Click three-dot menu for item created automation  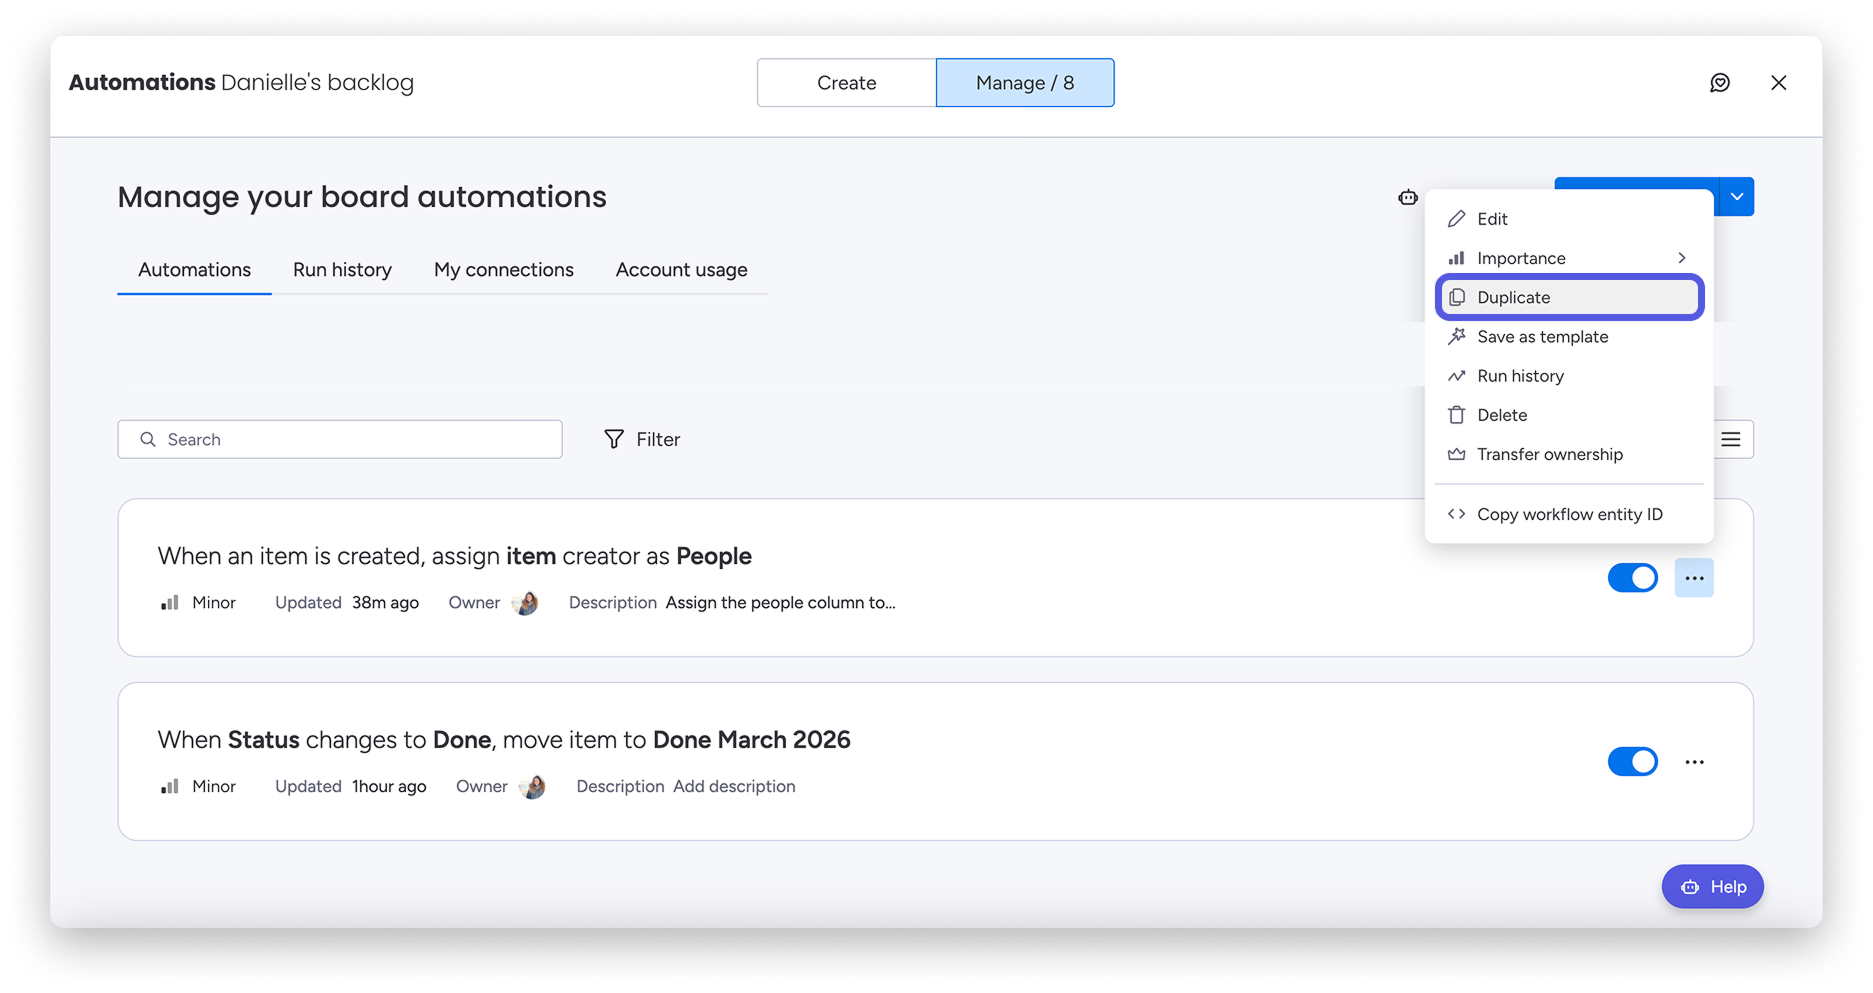[x=1693, y=578]
